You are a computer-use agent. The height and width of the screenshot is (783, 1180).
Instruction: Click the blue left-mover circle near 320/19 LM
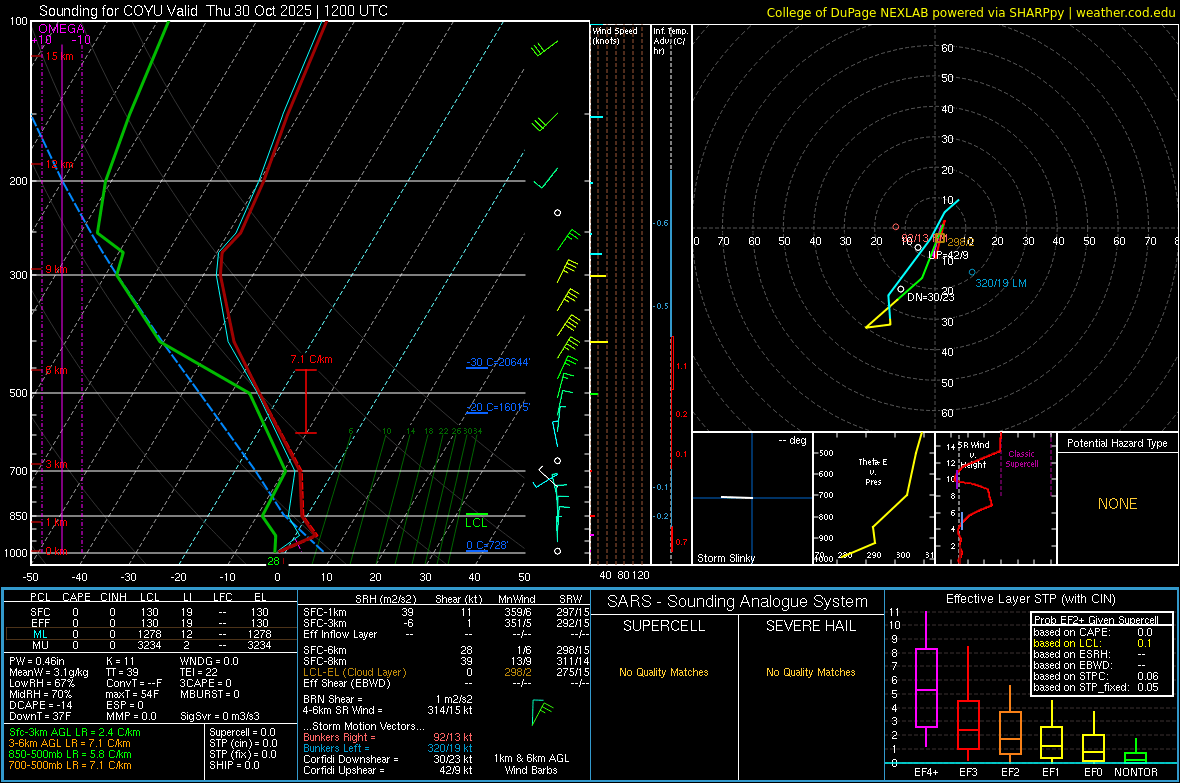(x=972, y=273)
